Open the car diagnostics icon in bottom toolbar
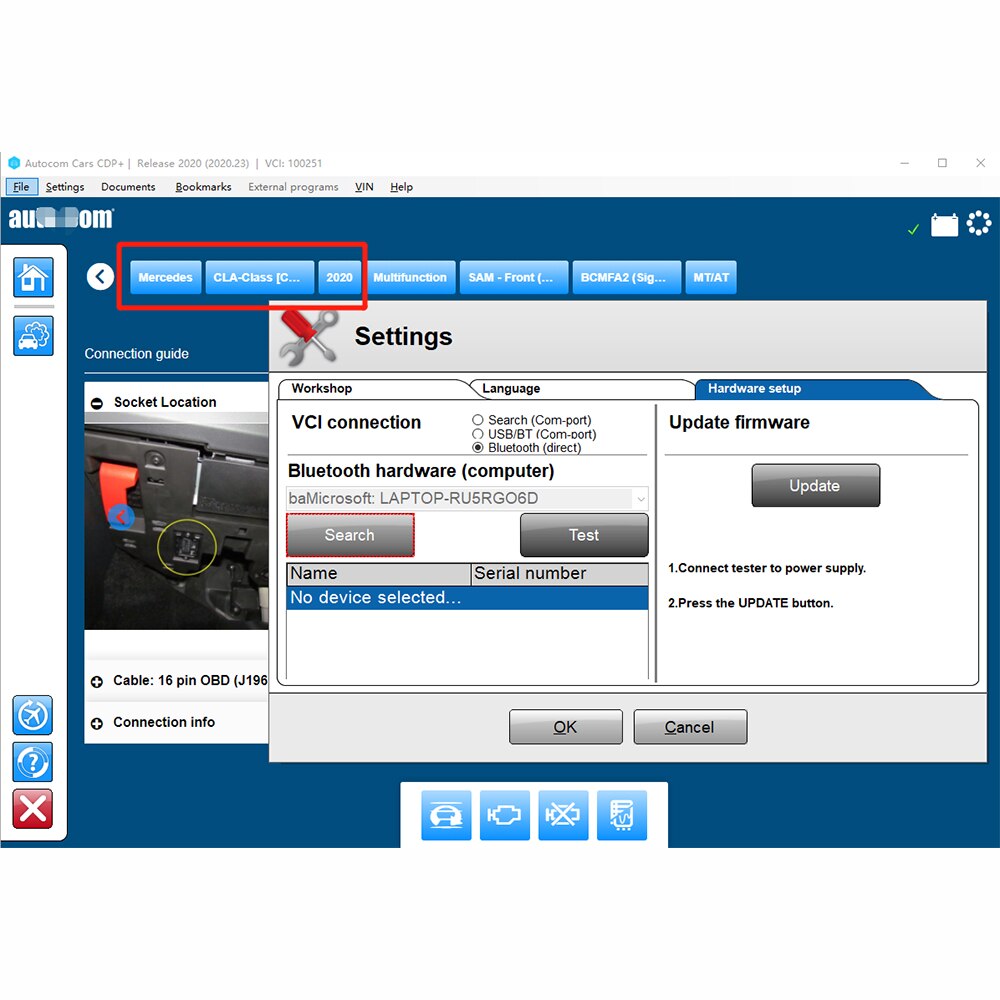 [446, 815]
